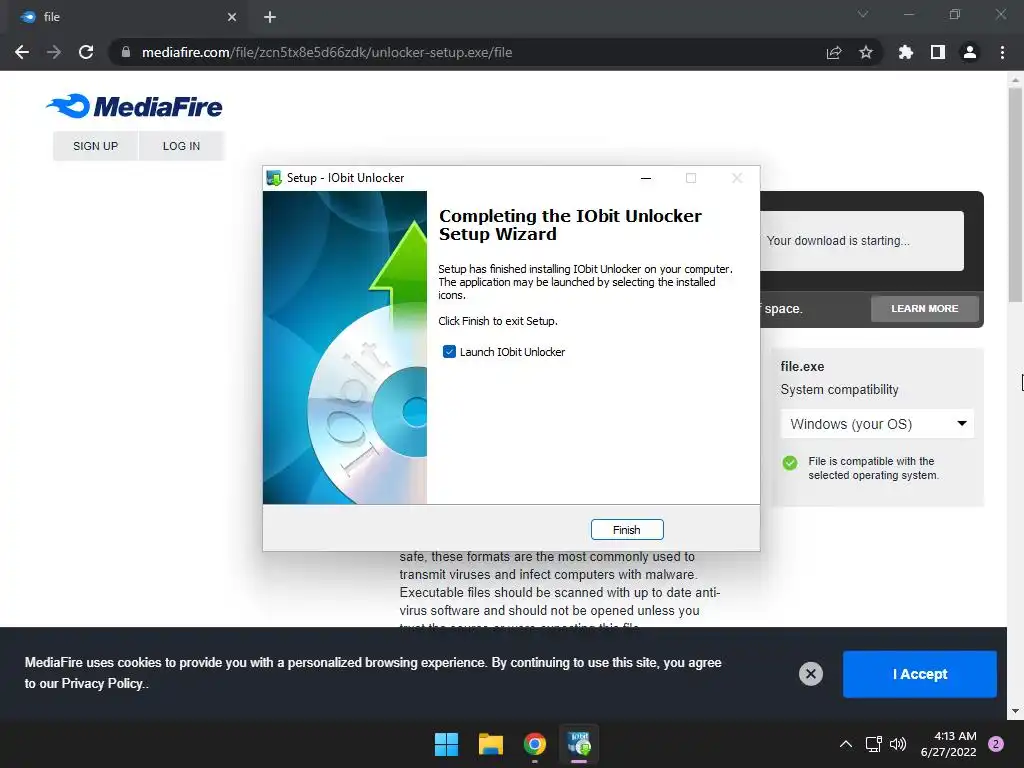Open the Windows (your OS) dropdown
The height and width of the screenshot is (768, 1024).
[877, 424]
